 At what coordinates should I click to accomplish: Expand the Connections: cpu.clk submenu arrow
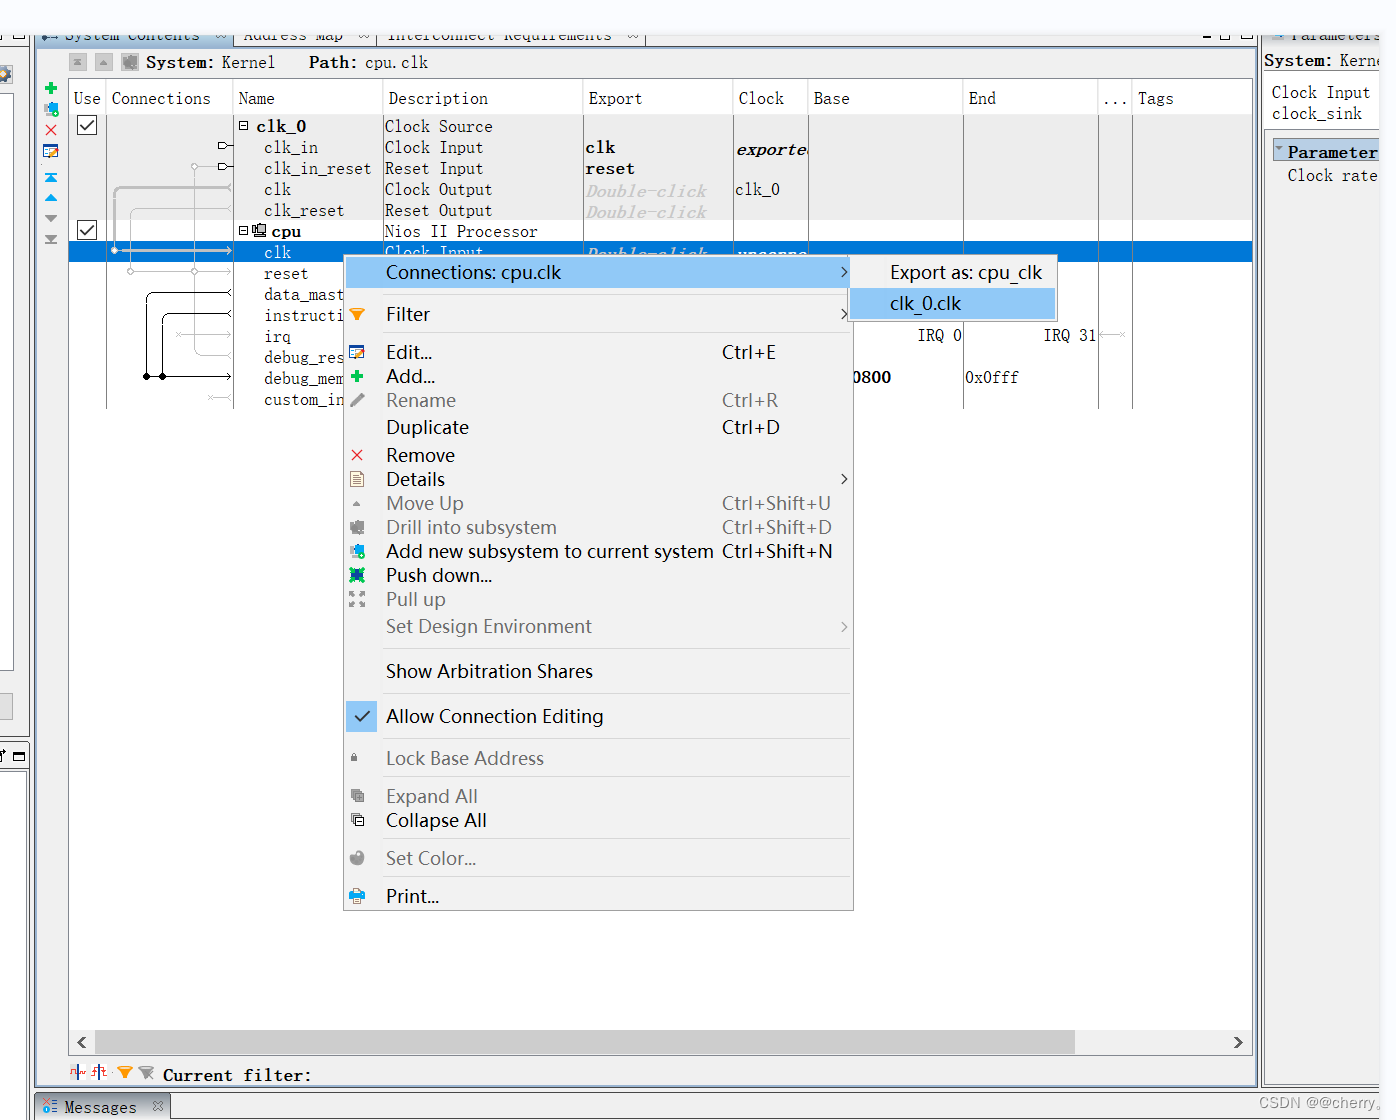[x=844, y=272]
